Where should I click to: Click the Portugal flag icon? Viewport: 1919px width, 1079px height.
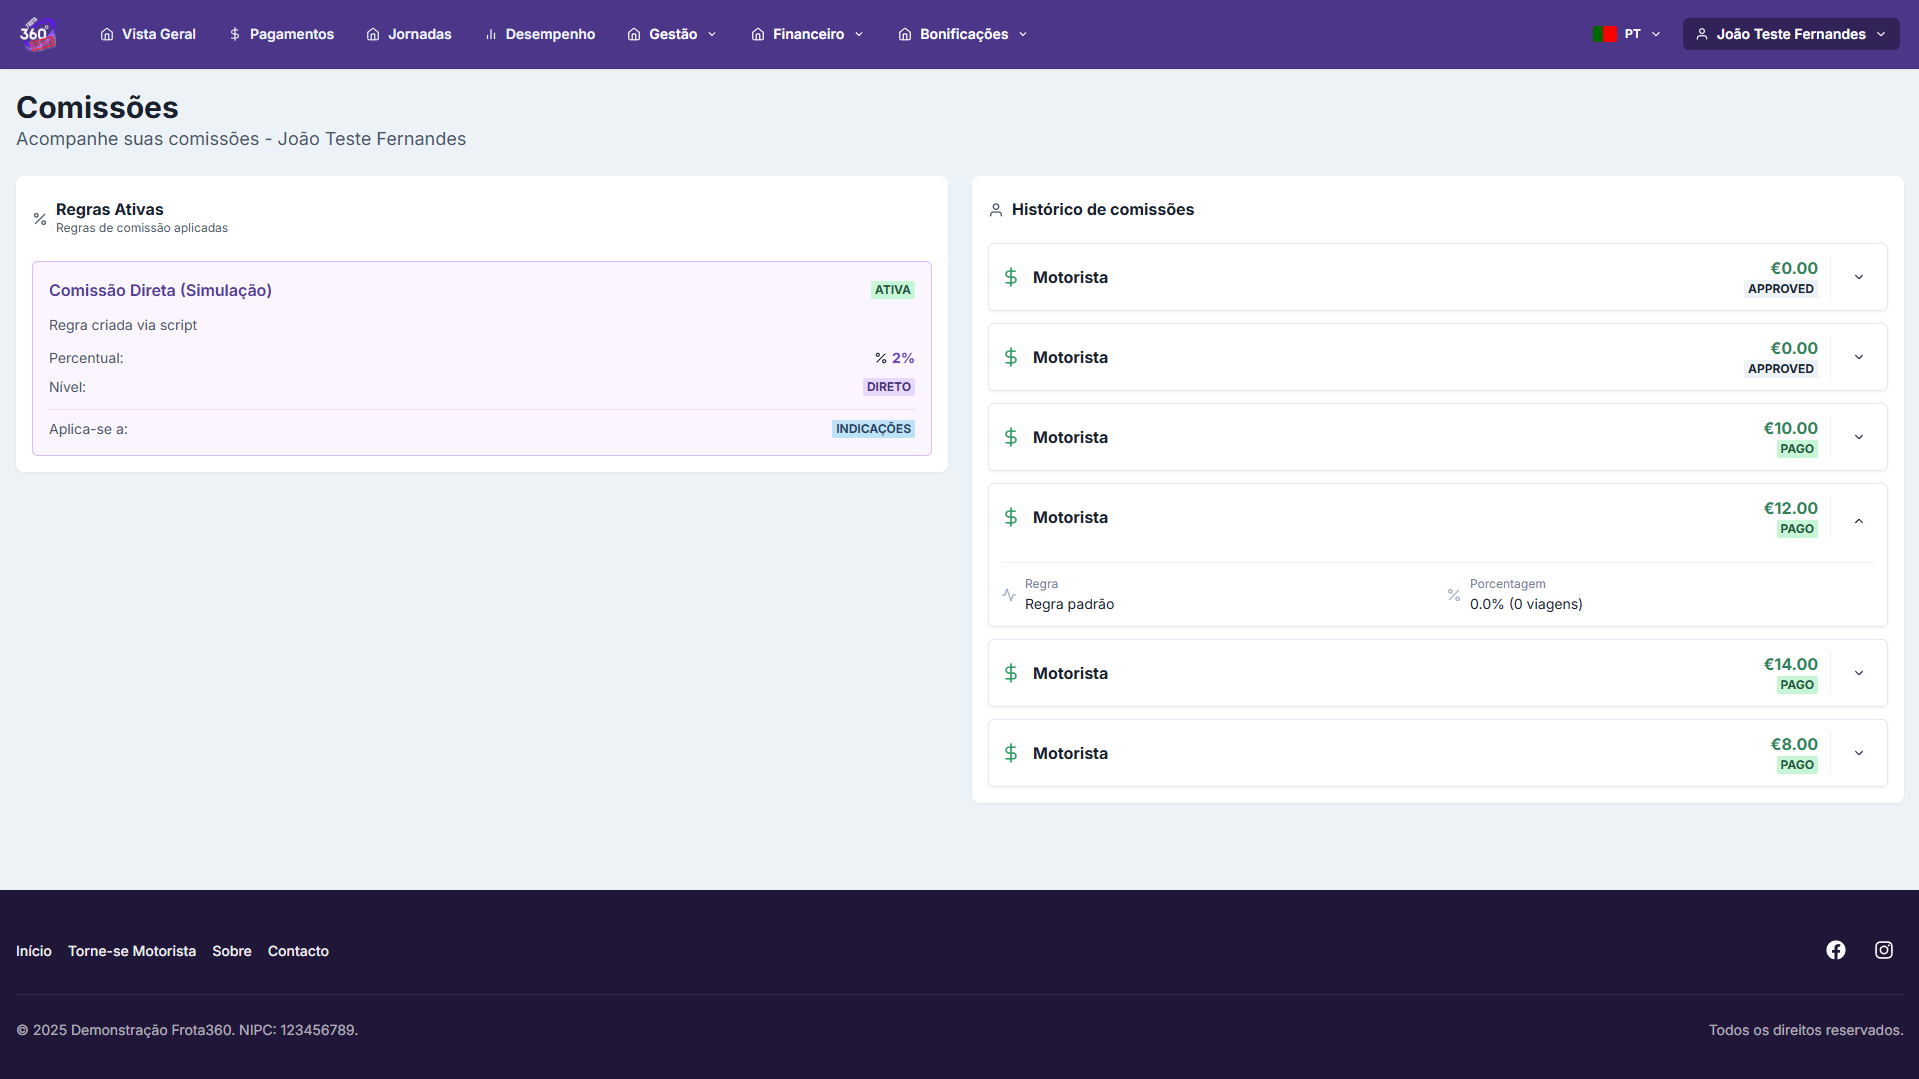(1605, 34)
